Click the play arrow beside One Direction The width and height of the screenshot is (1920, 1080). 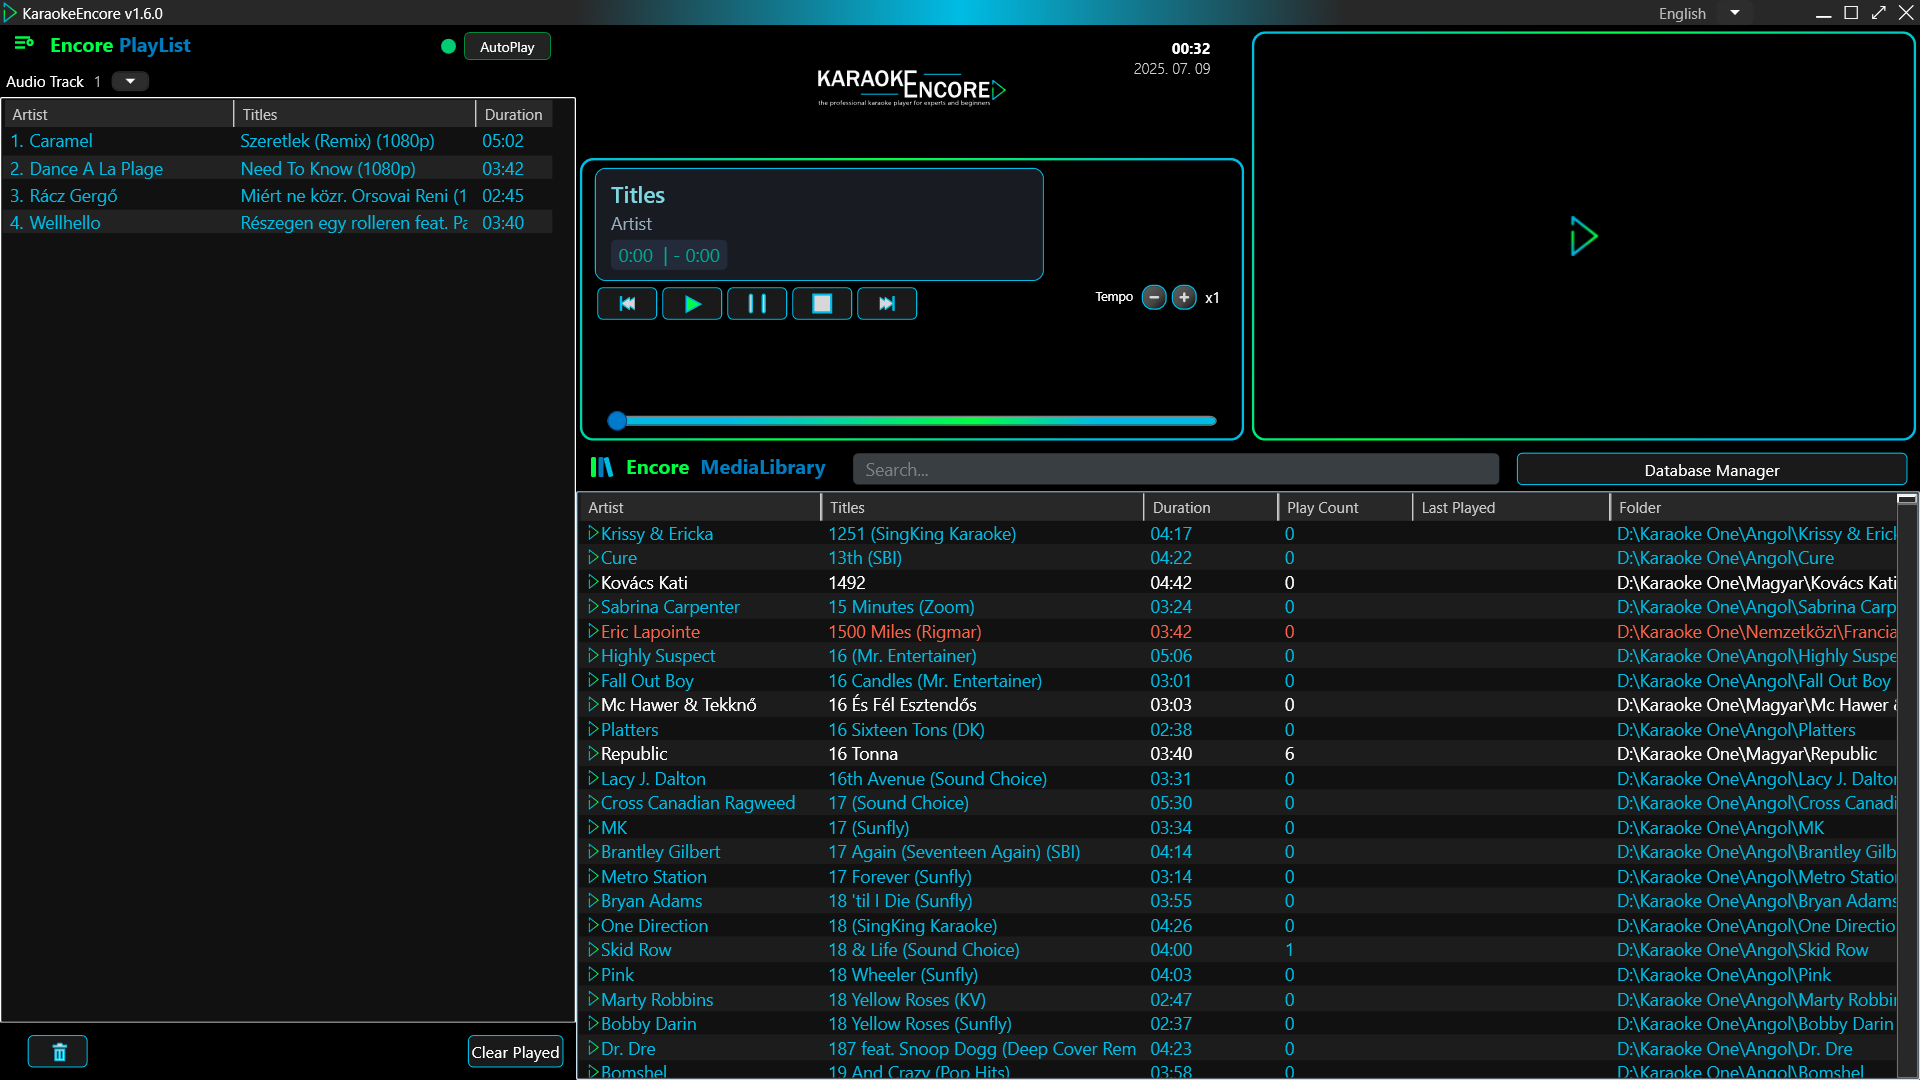[x=593, y=926]
